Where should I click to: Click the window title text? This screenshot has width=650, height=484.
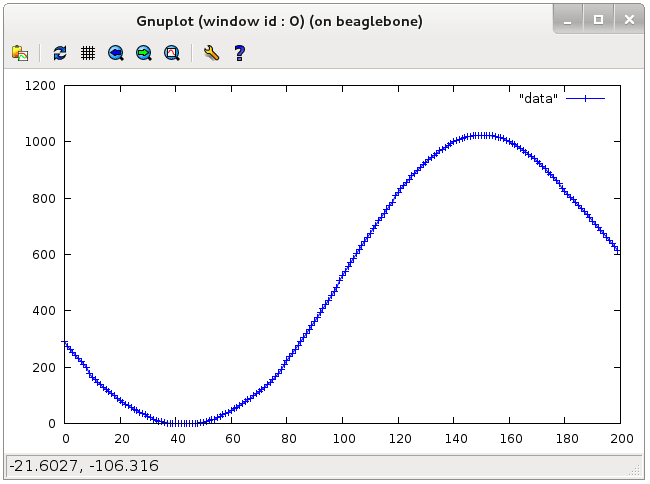point(279,21)
